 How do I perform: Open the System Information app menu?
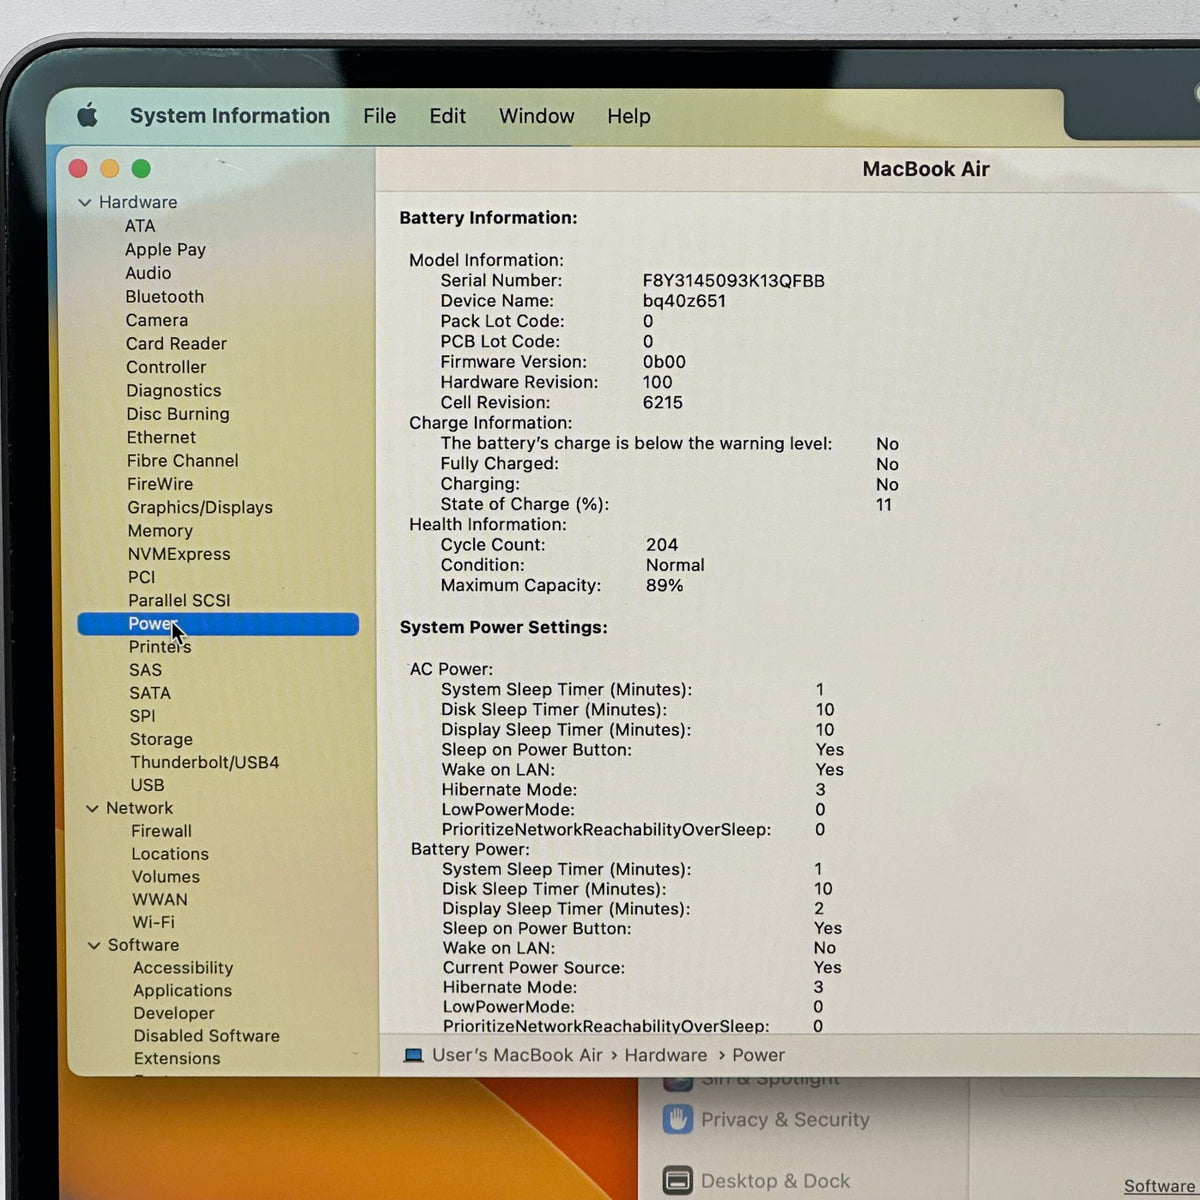coord(230,116)
